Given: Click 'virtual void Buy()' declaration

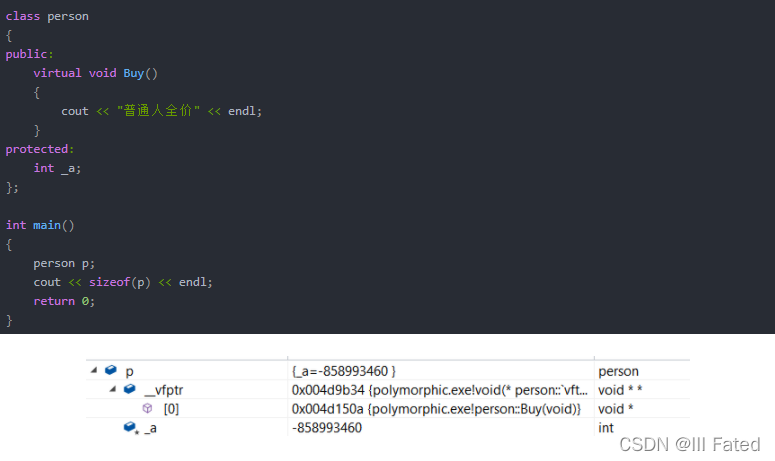Looking at the screenshot, I should click(95, 73).
